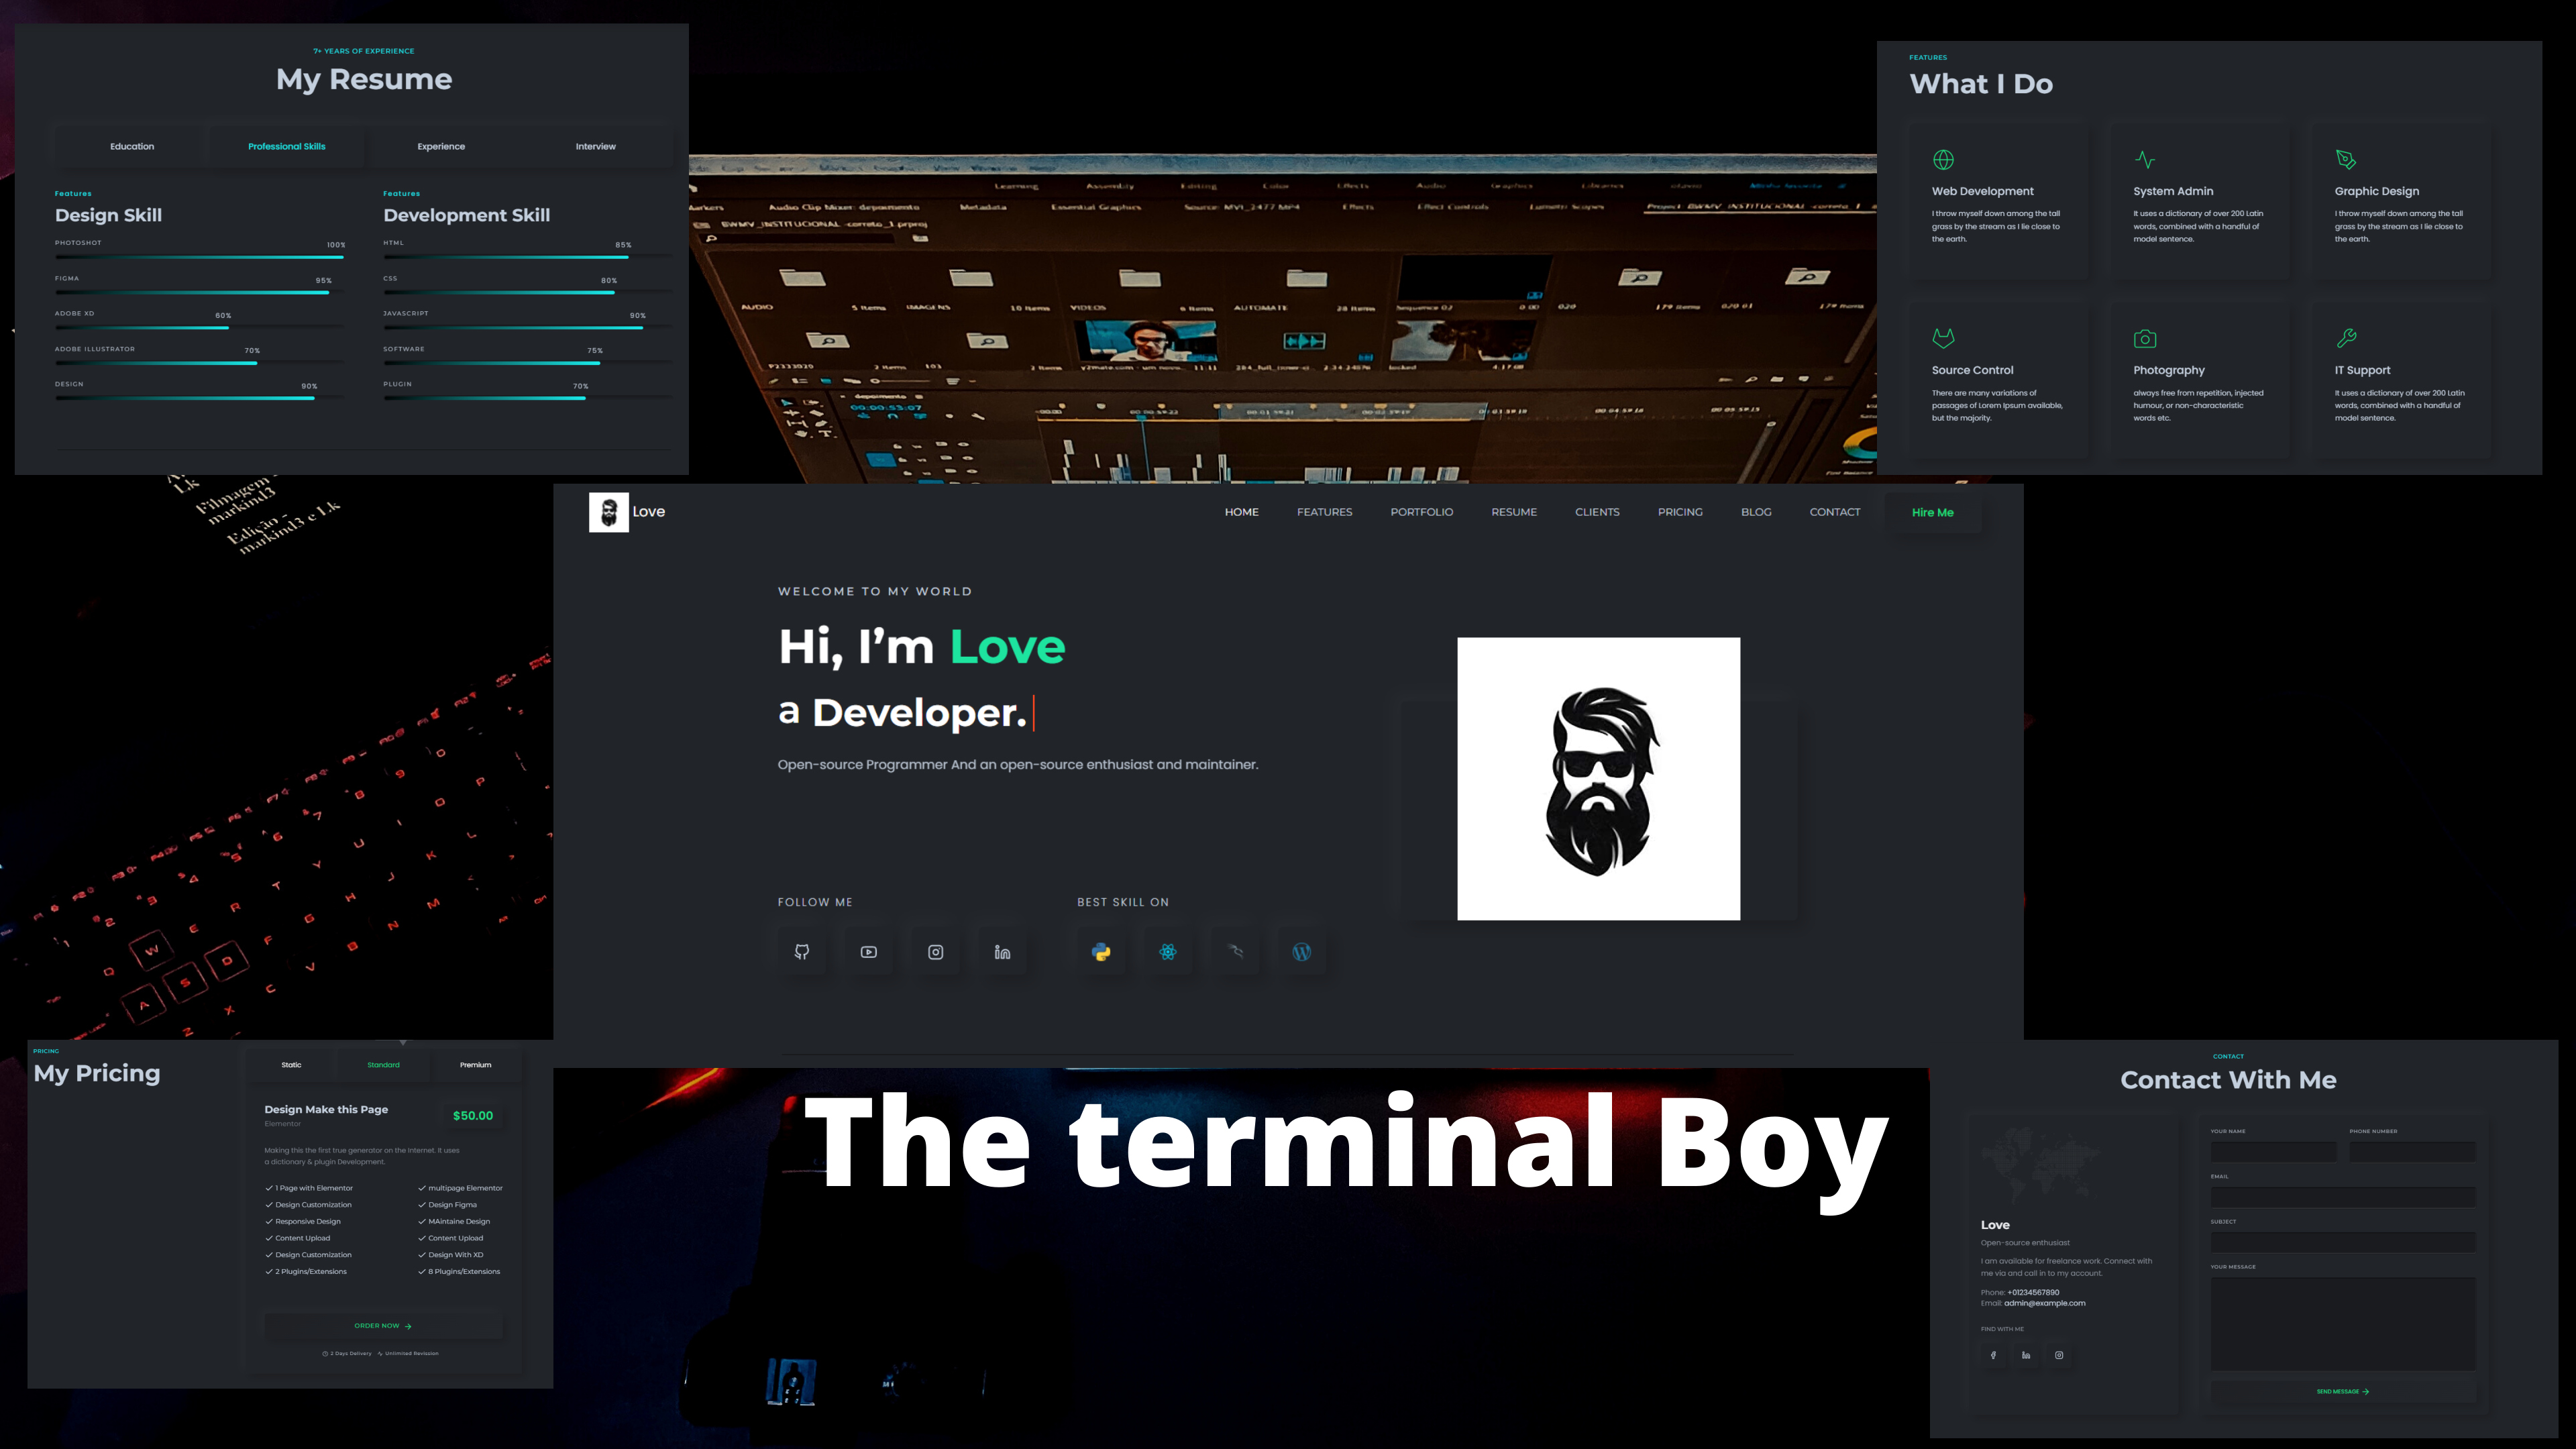Click the Python skill icon
Screen dimensions: 2576x1449
pos(1100,952)
